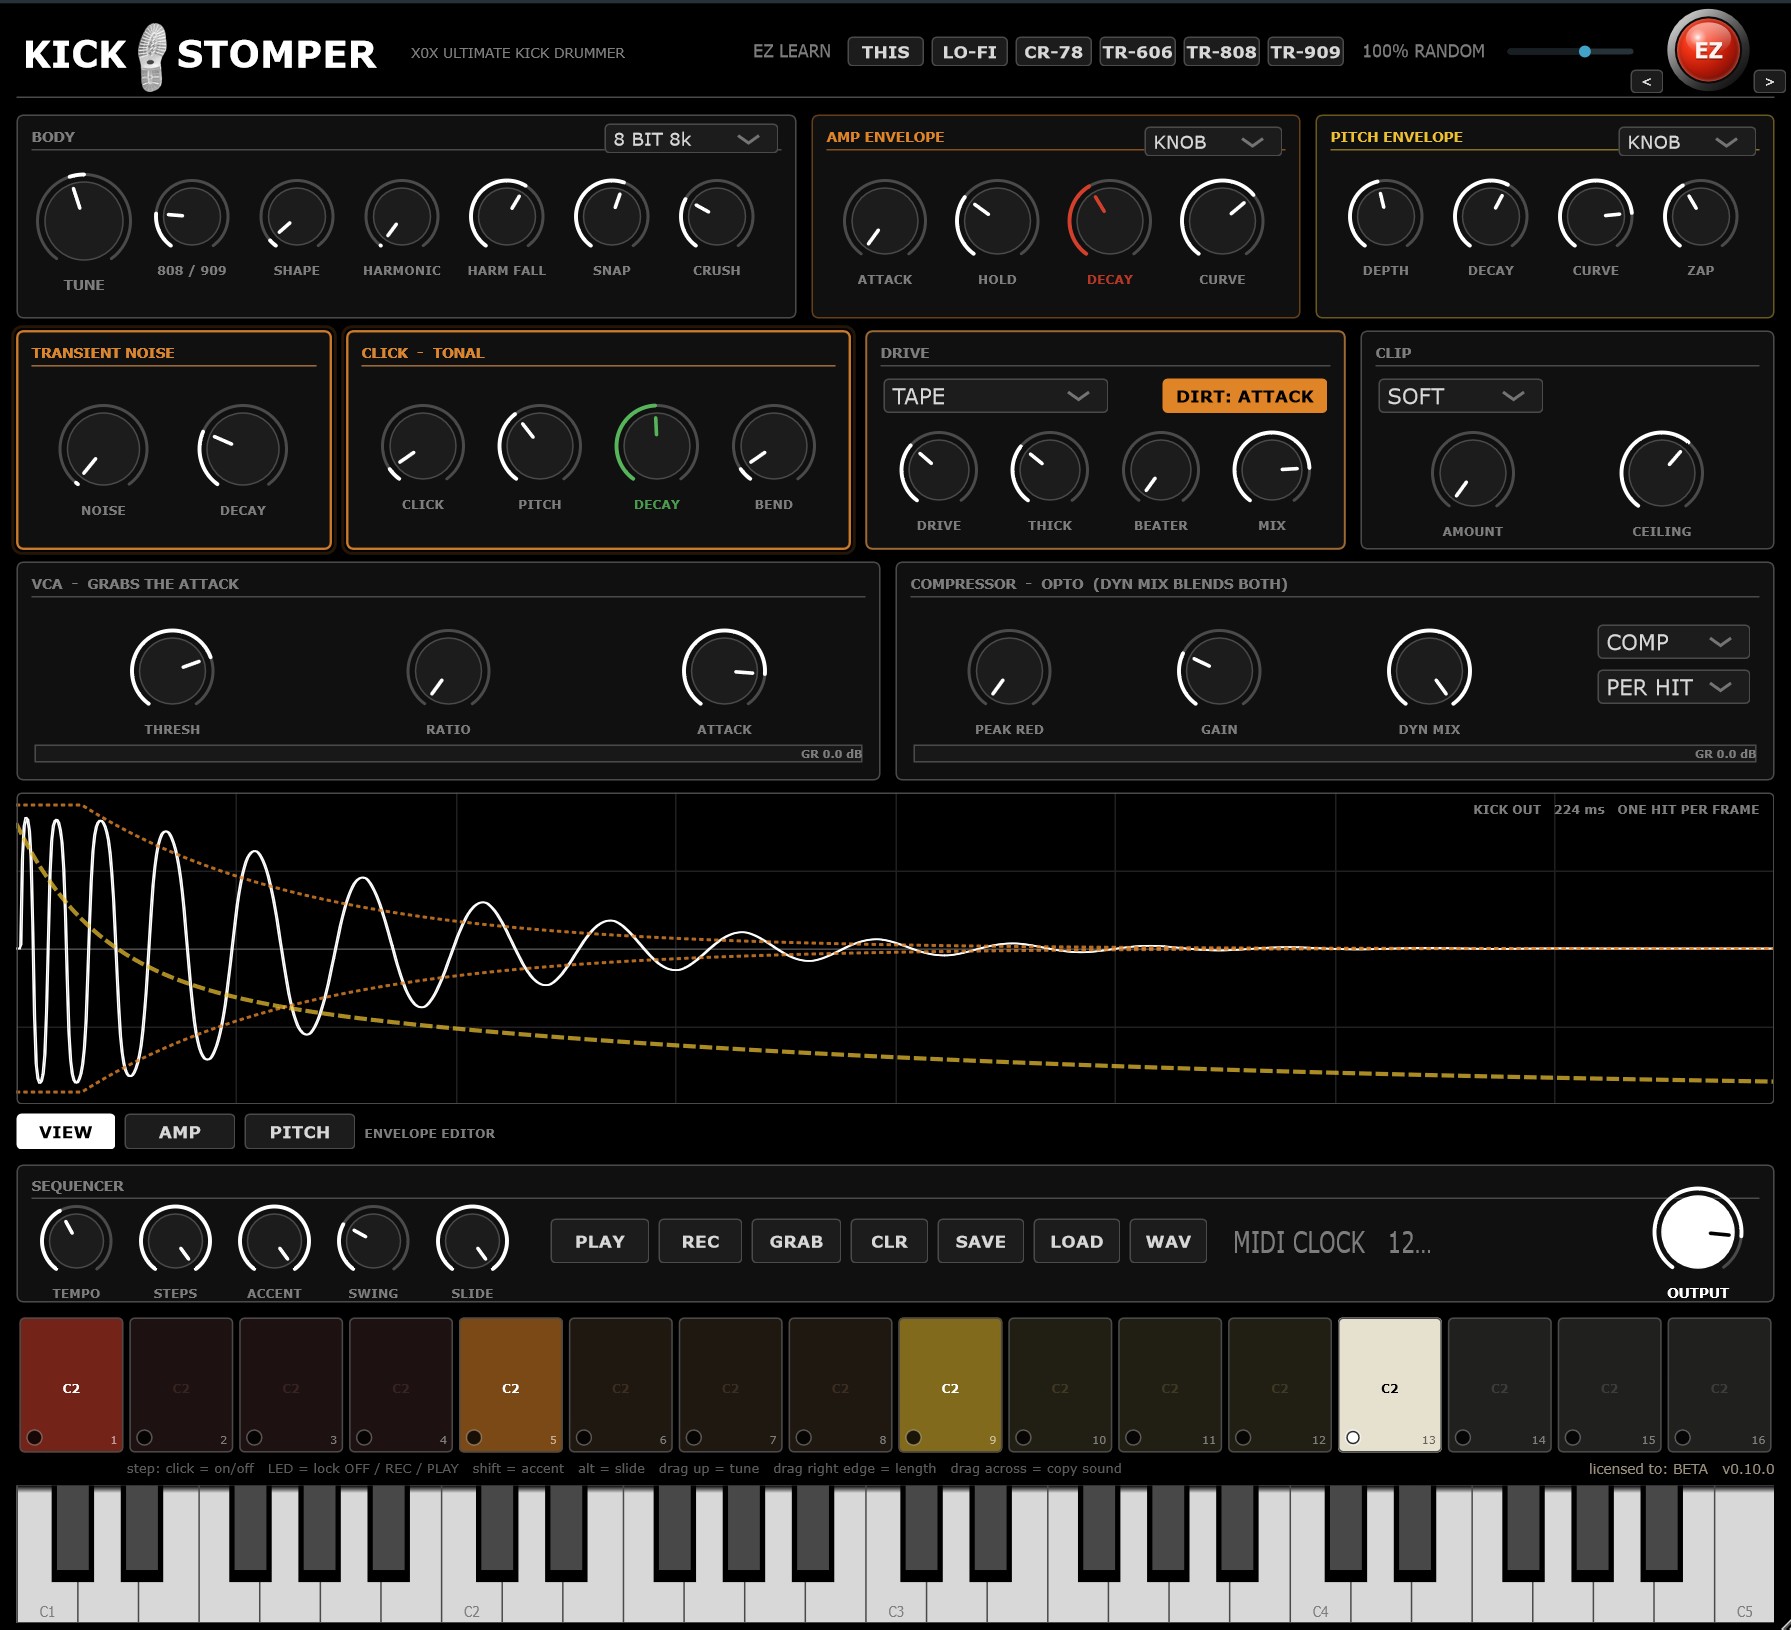This screenshot has height=1630, width=1791.
Task: Click the red Amp Envelope DECAY knob
Action: (x=1110, y=221)
